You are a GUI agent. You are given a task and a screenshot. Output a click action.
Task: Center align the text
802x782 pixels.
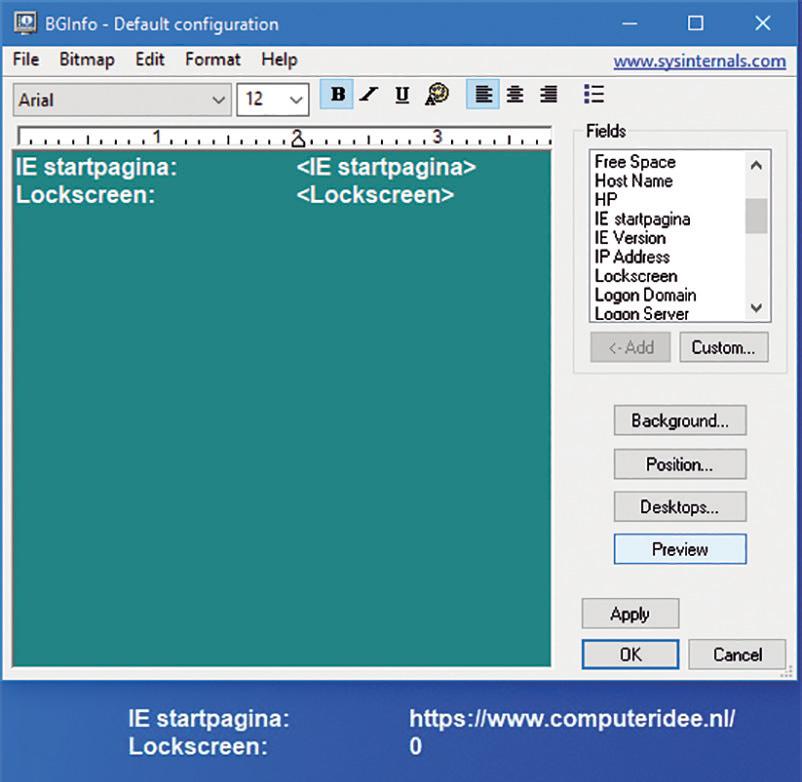click(515, 95)
